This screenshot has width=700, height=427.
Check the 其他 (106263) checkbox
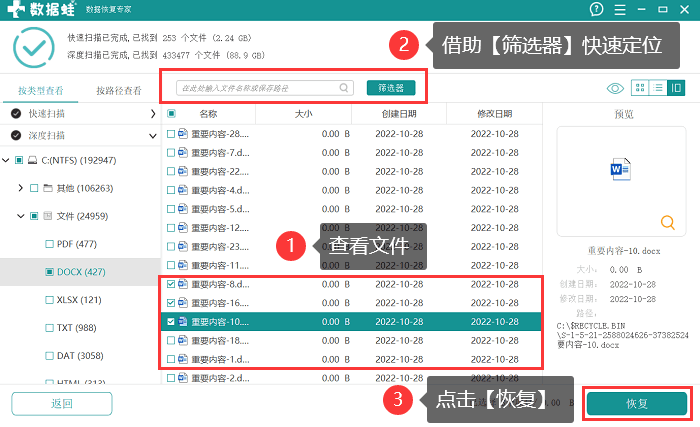tap(34, 188)
